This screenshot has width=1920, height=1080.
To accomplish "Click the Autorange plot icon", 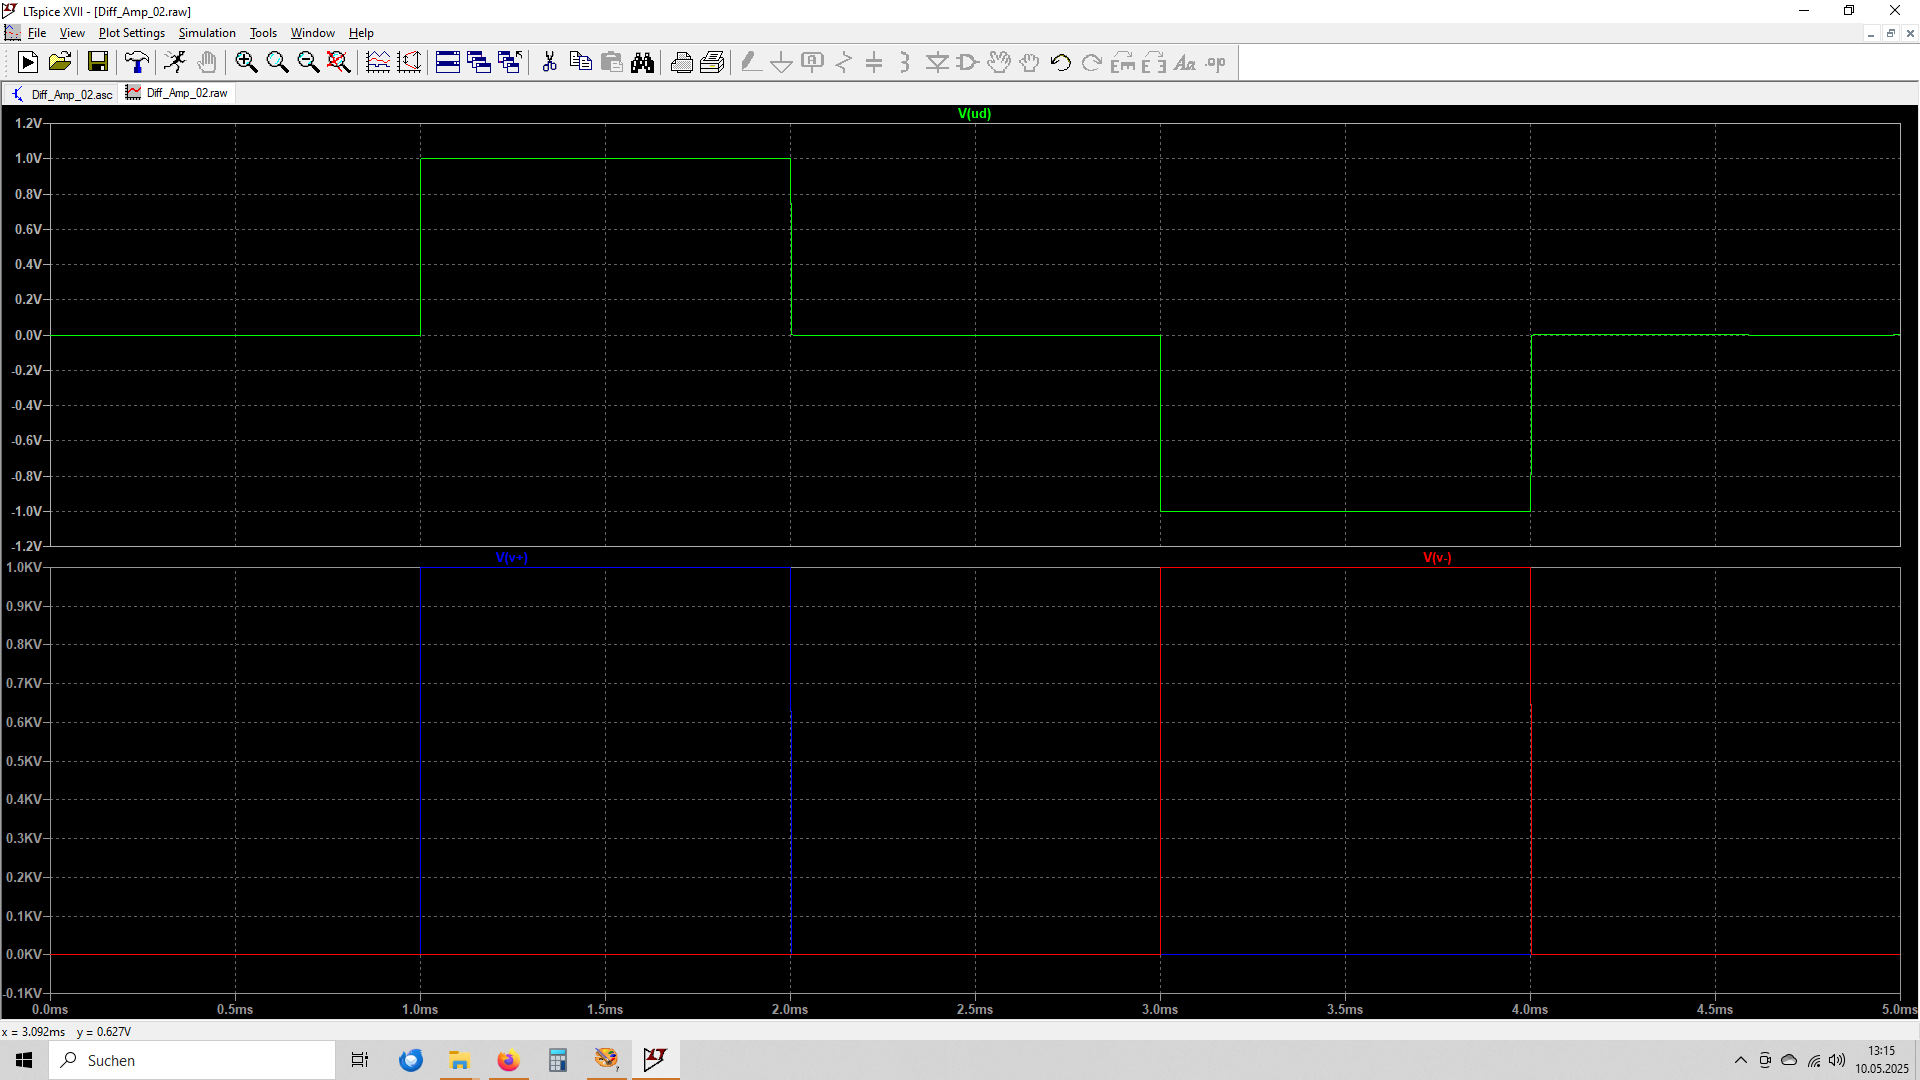I will coord(378,62).
